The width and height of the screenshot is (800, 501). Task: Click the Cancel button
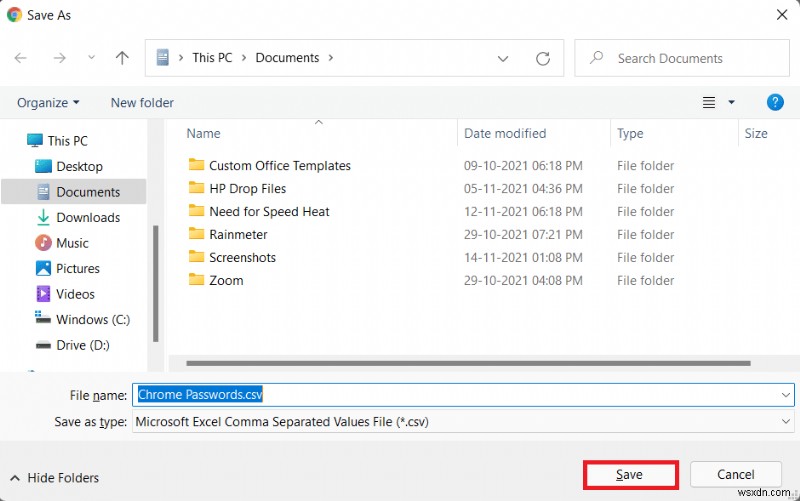pos(736,475)
